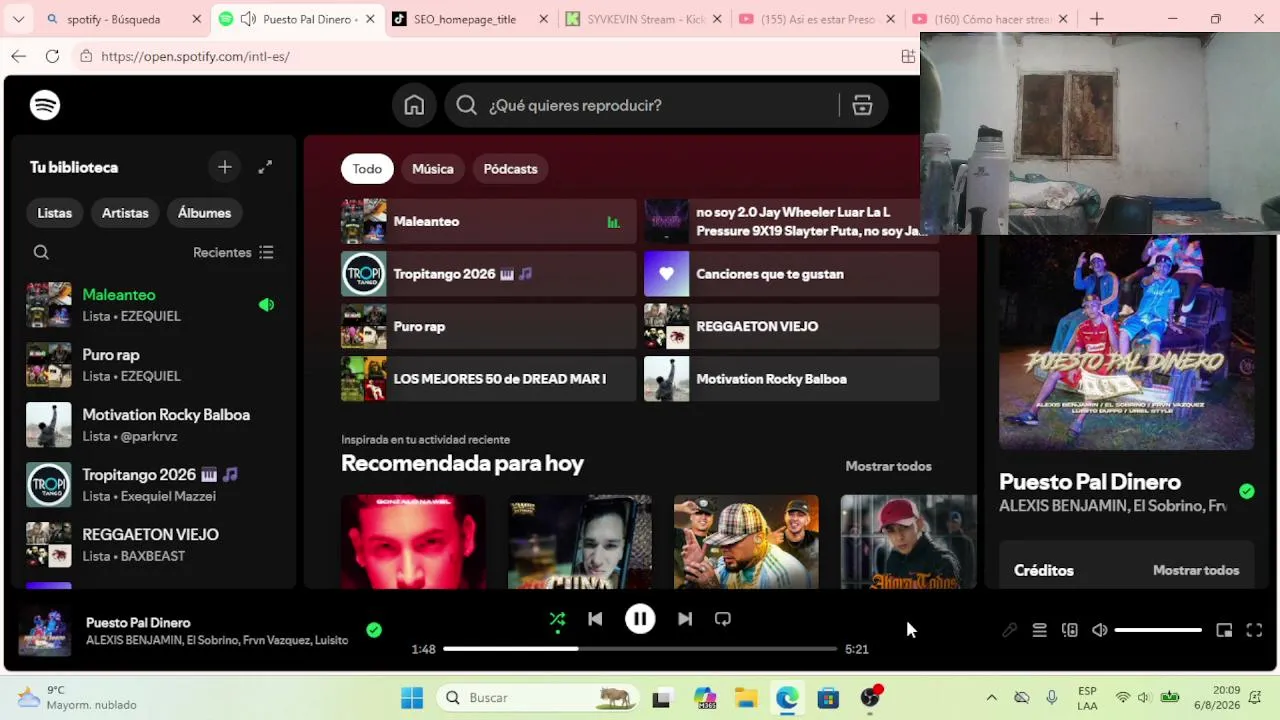Open the Canciones que te gustan shortcut tile

pyautogui.click(x=791, y=274)
